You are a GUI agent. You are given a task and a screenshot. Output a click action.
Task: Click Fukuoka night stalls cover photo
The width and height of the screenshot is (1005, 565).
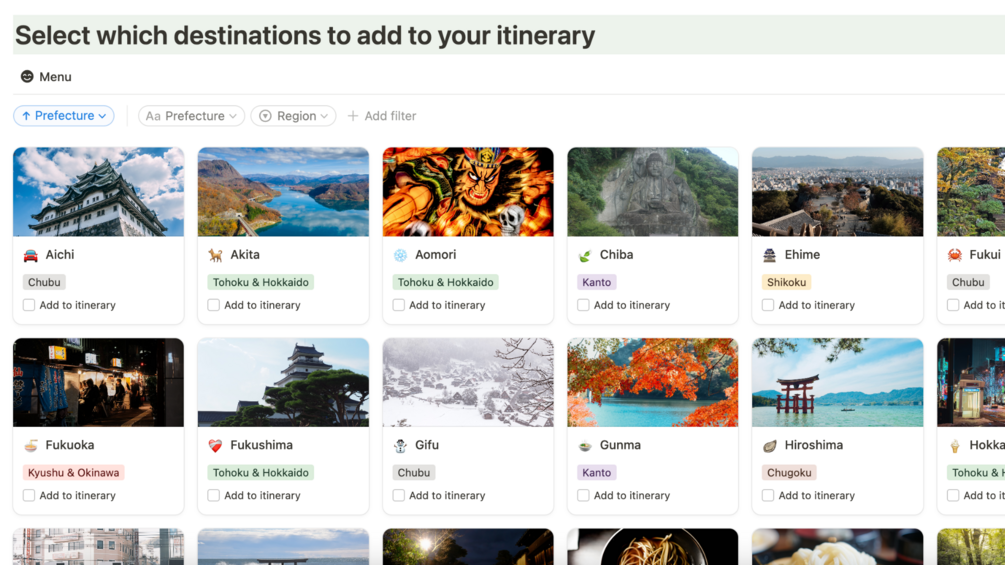(x=98, y=382)
